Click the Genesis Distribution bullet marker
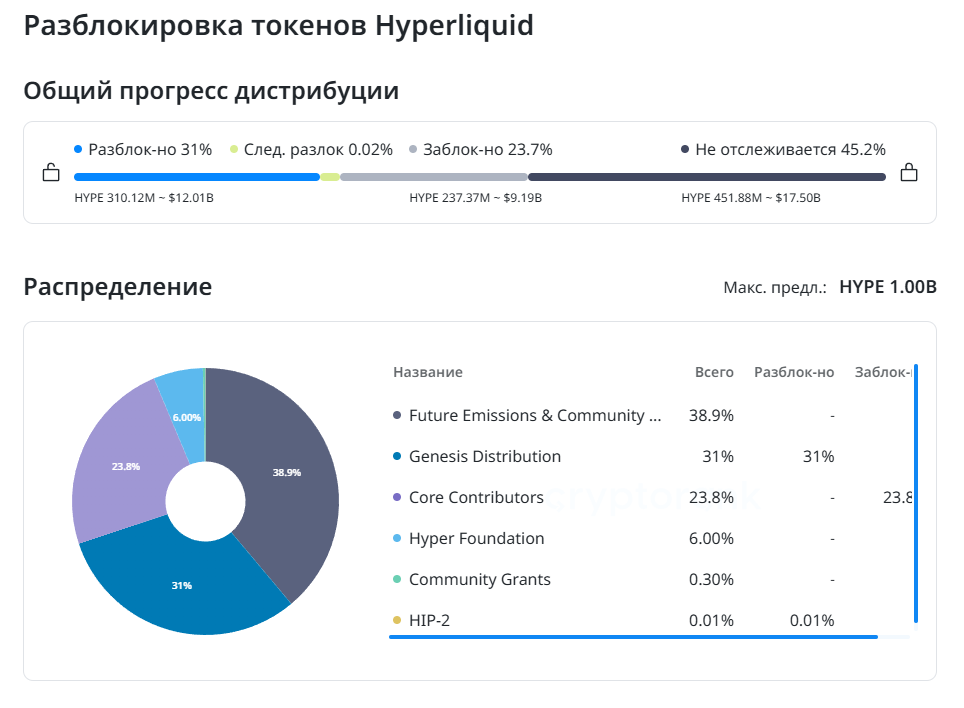The width and height of the screenshot is (964, 708). point(398,457)
